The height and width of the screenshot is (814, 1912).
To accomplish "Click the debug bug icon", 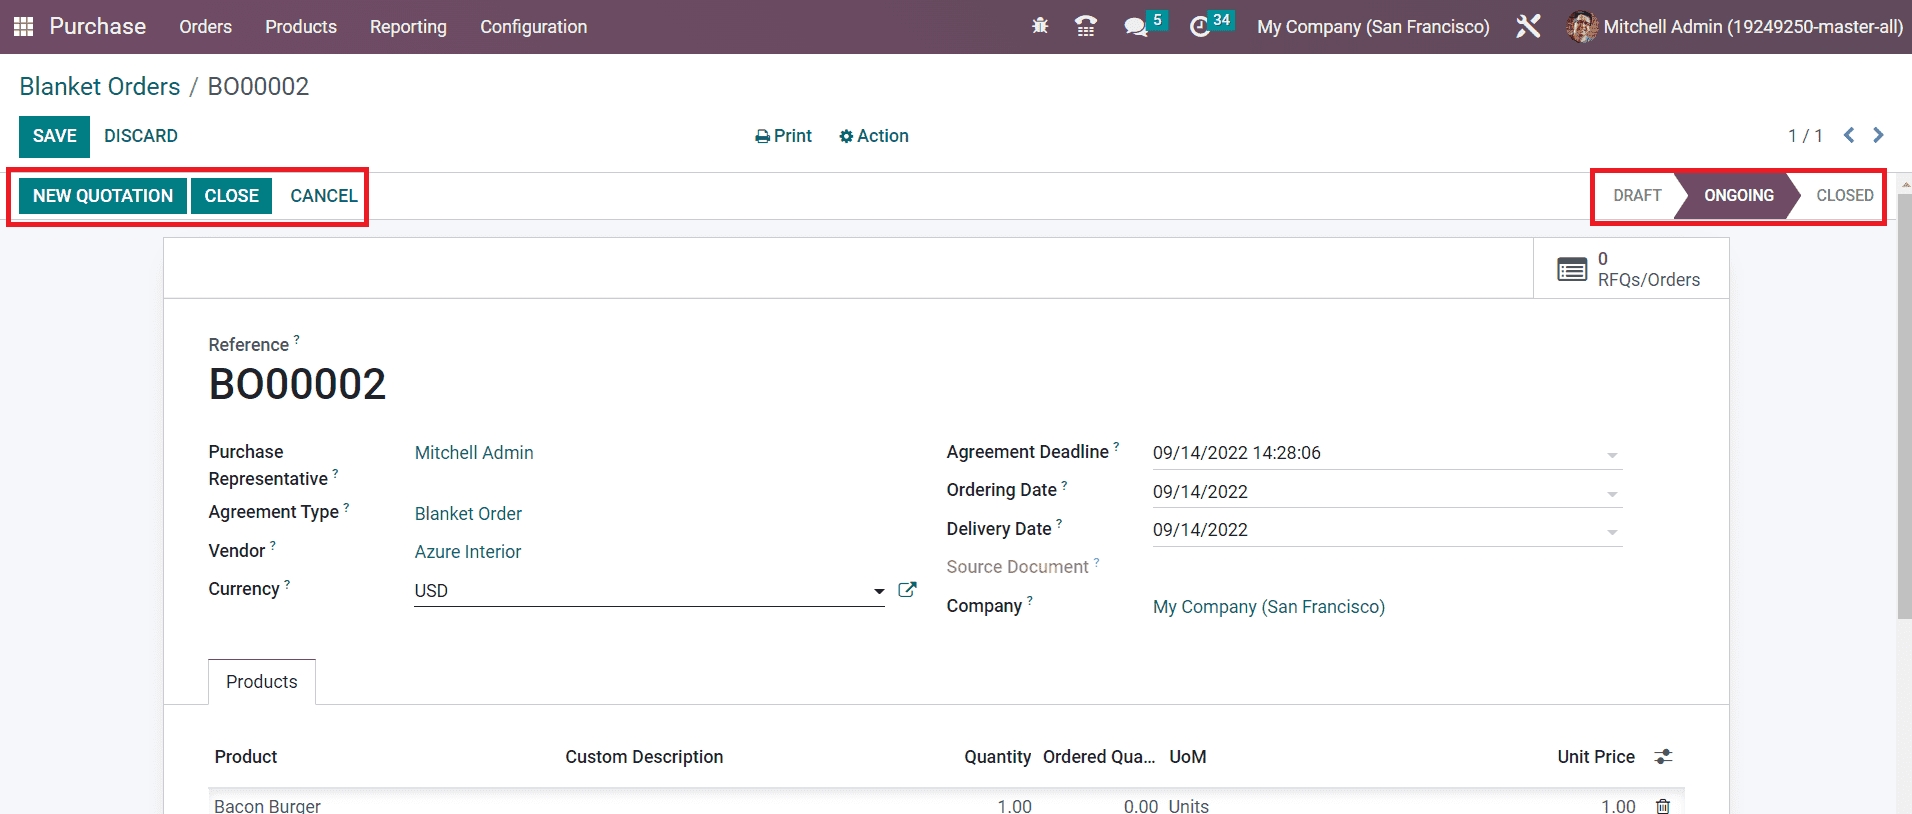I will pos(1040,27).
